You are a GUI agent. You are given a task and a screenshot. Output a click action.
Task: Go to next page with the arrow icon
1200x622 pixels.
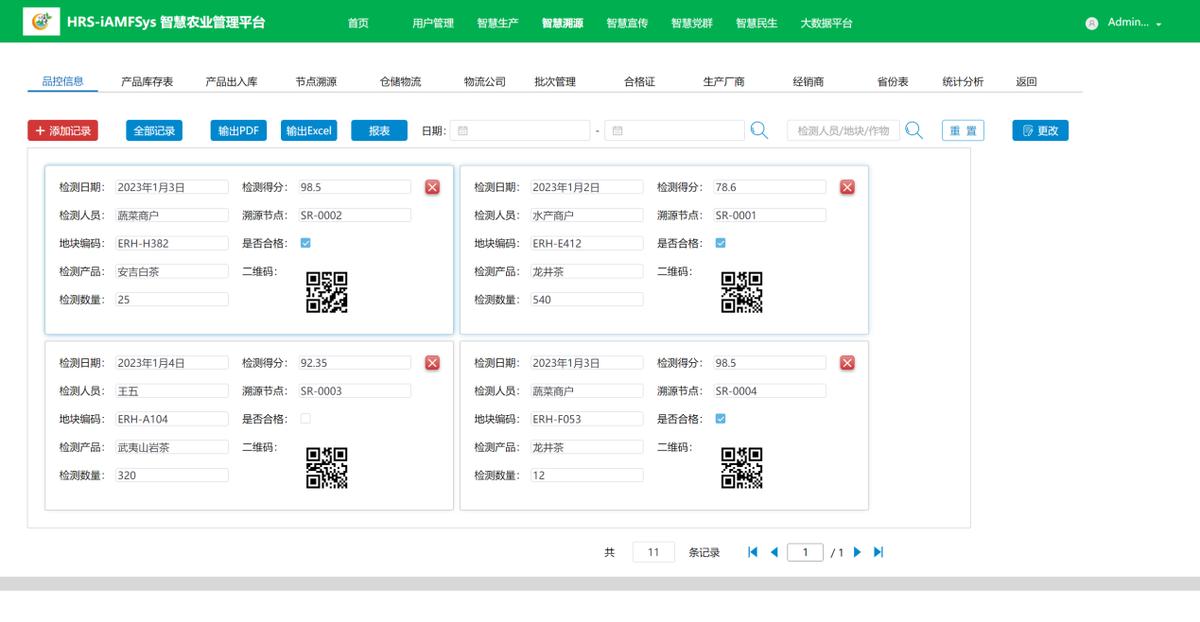[857, 551]
